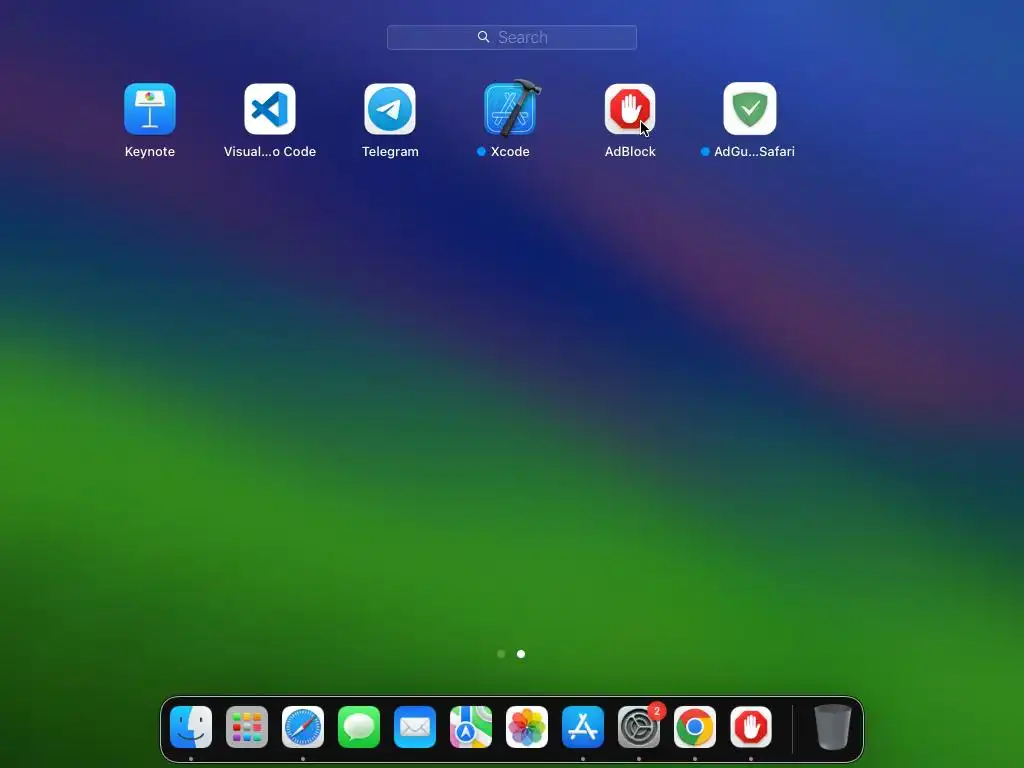Open Trash in the Dock

[833, 727]
